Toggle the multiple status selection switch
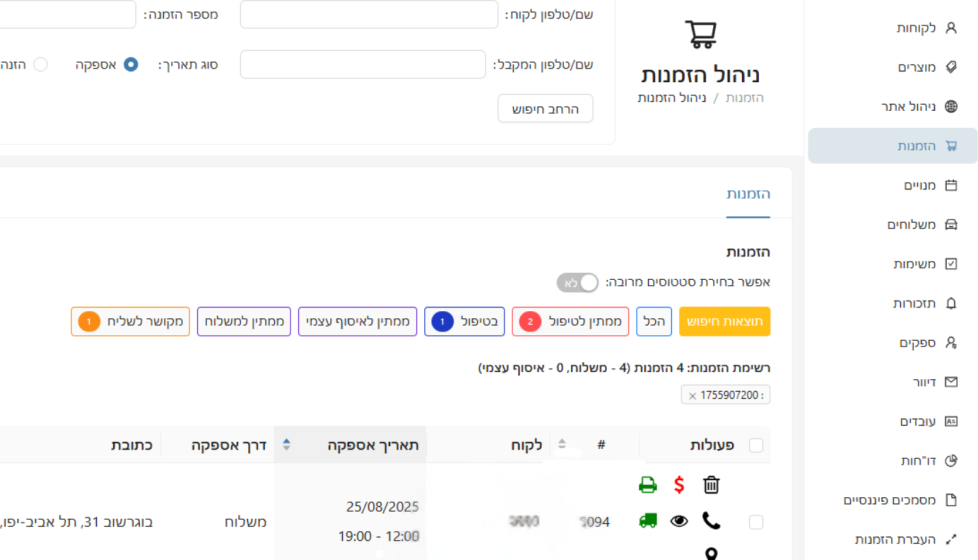 [x=578, y=283]
